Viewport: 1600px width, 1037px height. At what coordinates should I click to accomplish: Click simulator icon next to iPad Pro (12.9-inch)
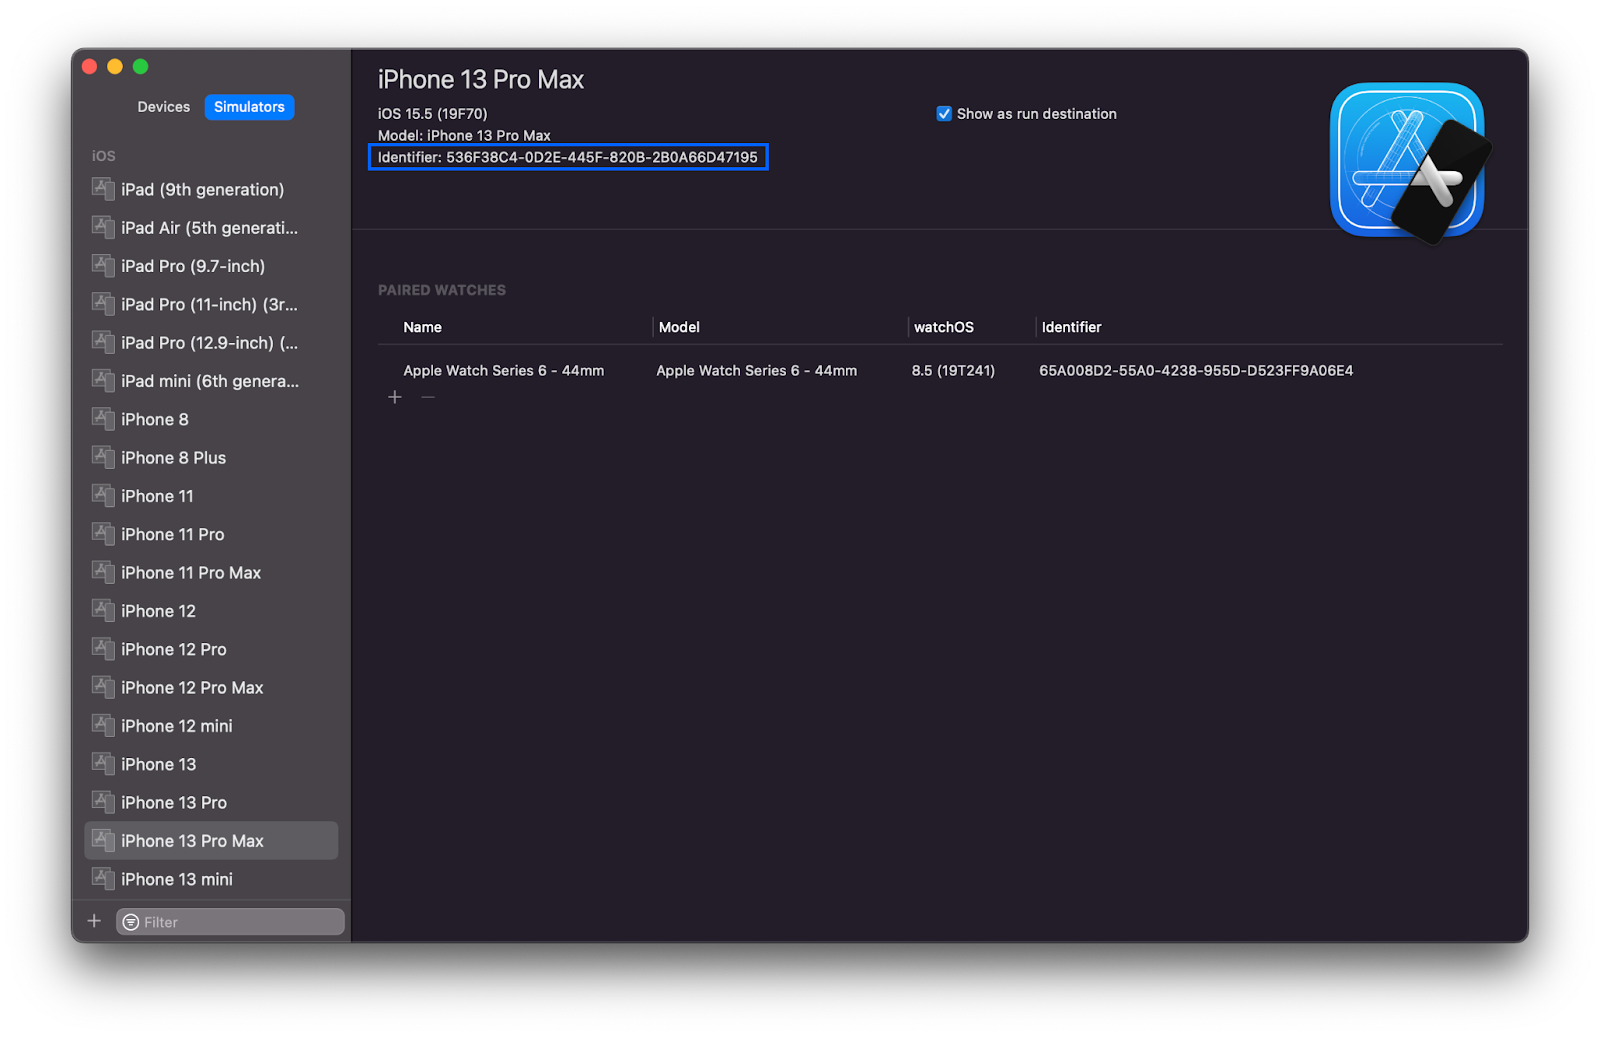(103, 341)
